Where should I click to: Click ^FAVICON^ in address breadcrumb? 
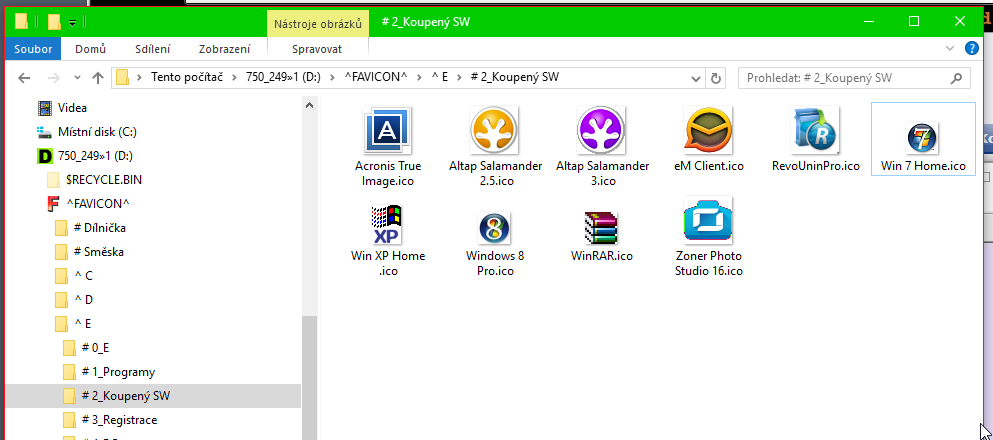375,78
